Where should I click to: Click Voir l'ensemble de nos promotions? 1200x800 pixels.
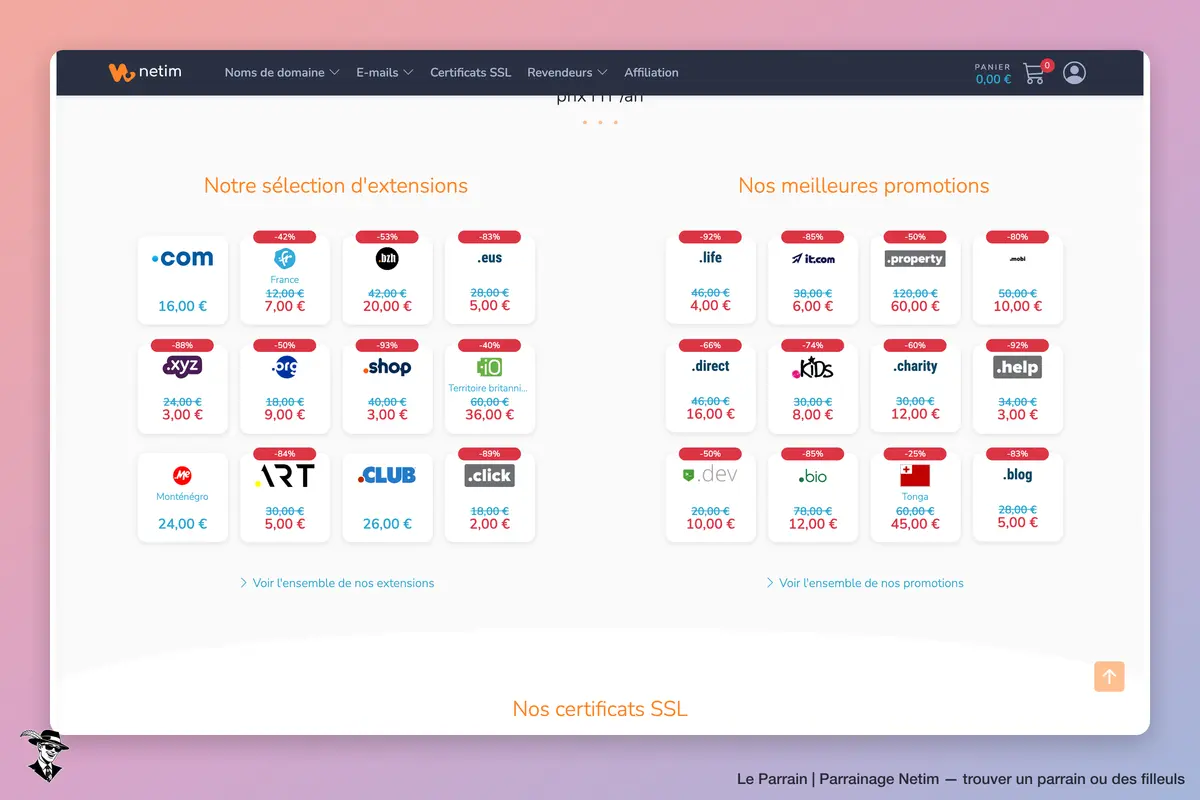pyautogui.click(x=864, y=583)
